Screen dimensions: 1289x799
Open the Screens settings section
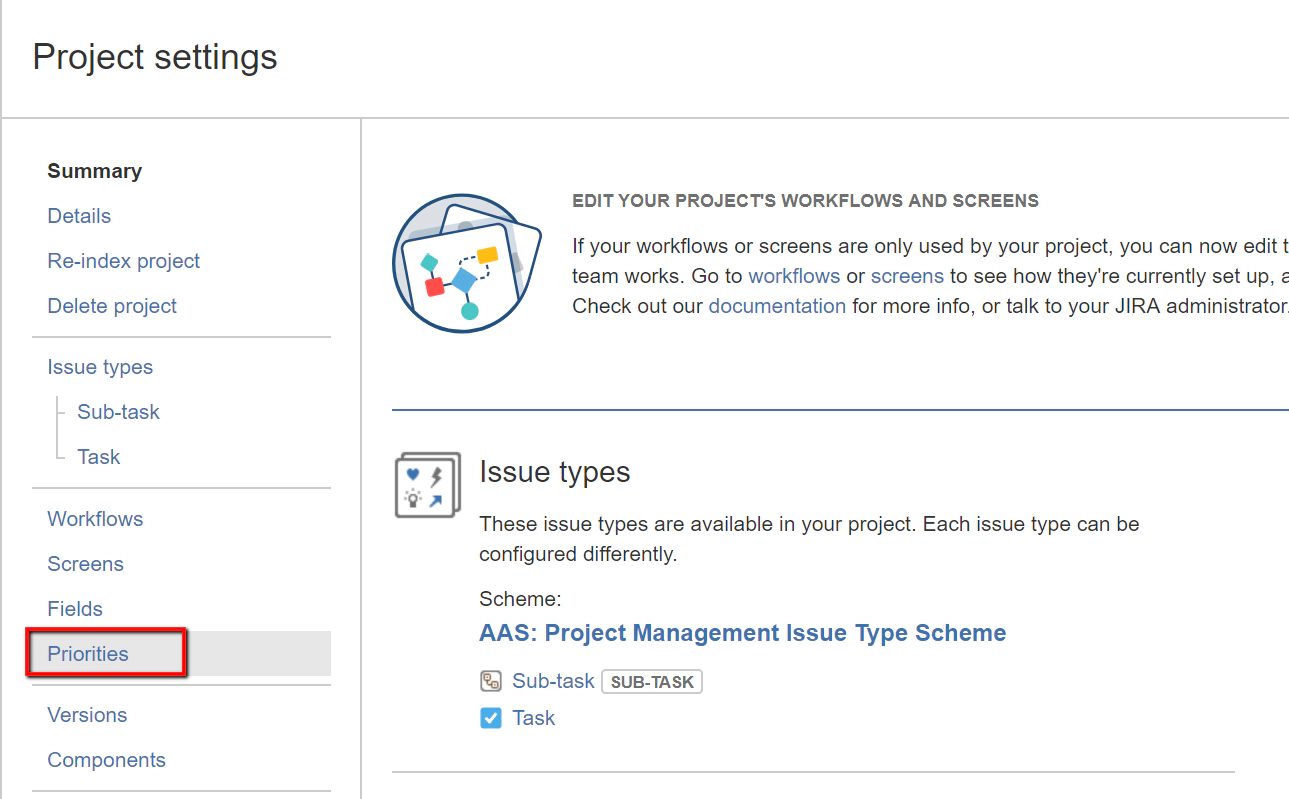pos(85,563)
